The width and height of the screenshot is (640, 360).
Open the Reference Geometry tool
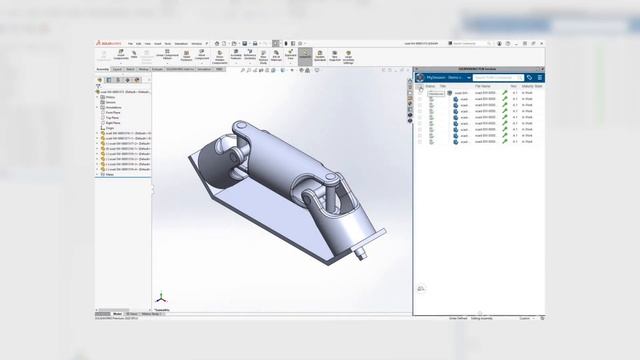click(250, 55)
